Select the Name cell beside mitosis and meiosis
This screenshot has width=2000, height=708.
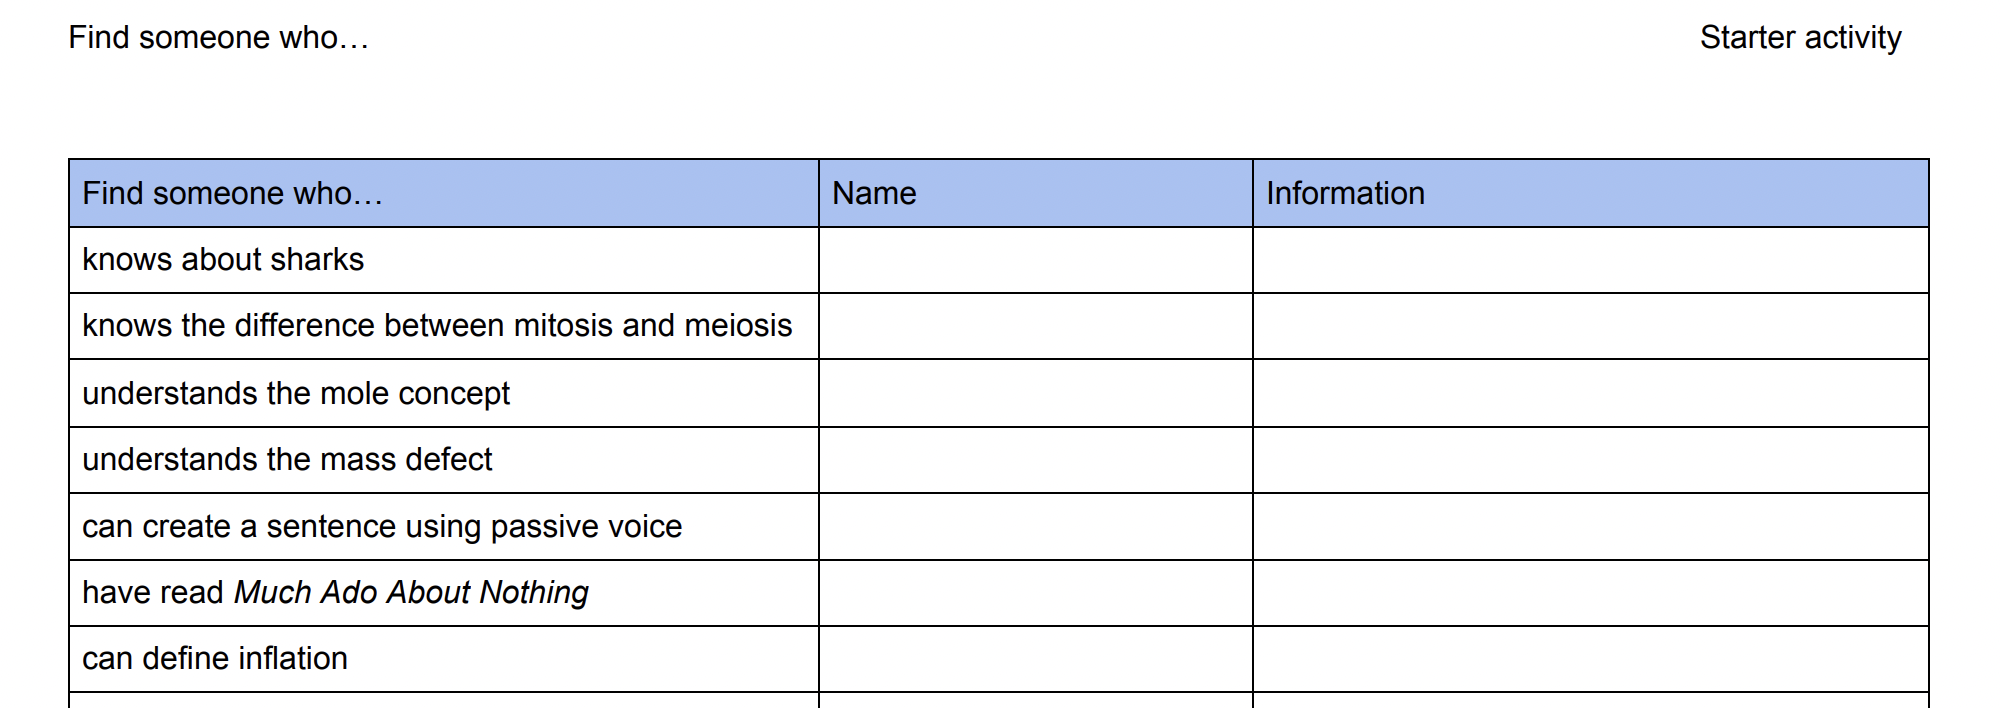click(x=1035, y=326)
